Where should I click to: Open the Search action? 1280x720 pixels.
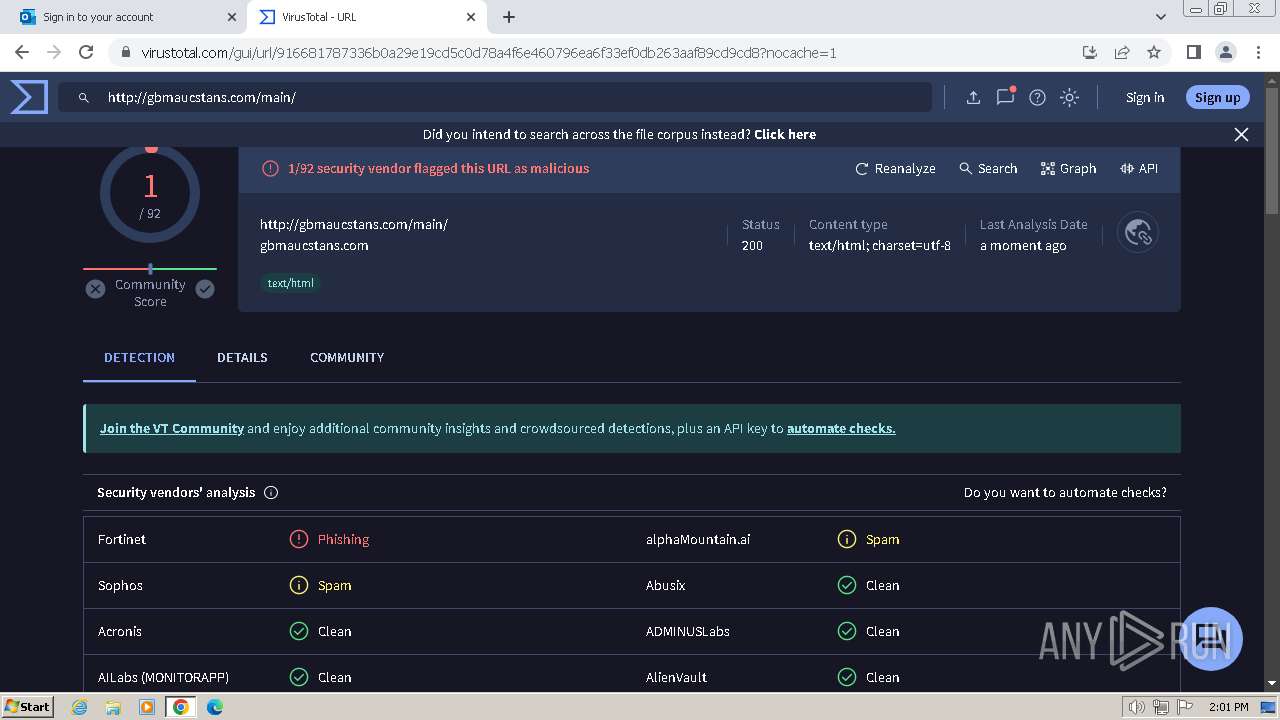[x=988, y=168]
